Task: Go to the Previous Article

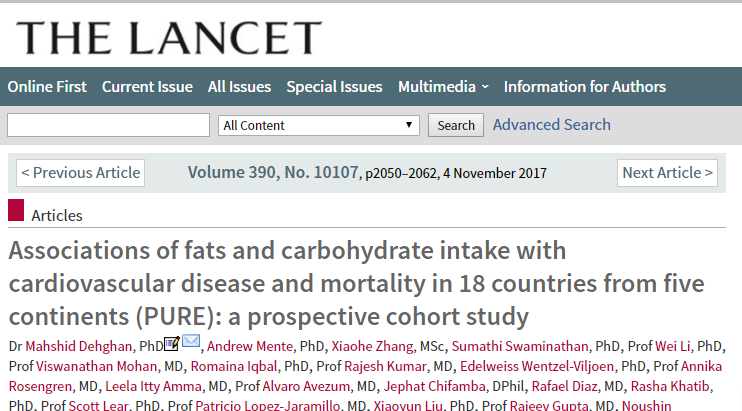Action: (x=80, y=173)
